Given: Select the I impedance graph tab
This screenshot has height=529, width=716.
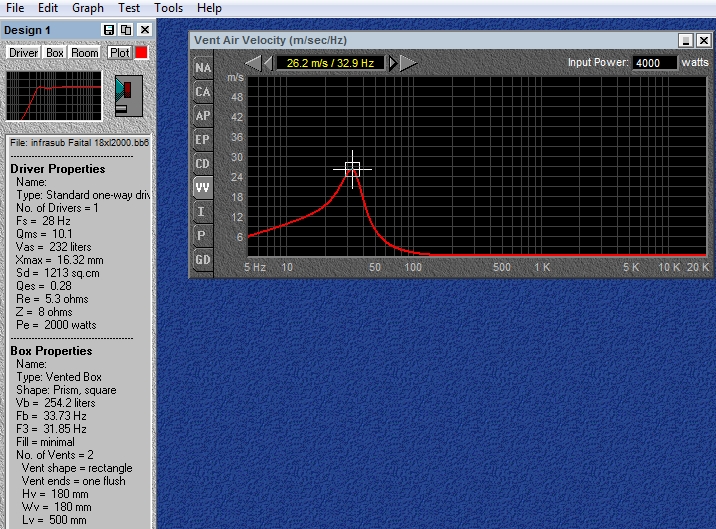Looking at the screenshot, I should click(203, 212).
